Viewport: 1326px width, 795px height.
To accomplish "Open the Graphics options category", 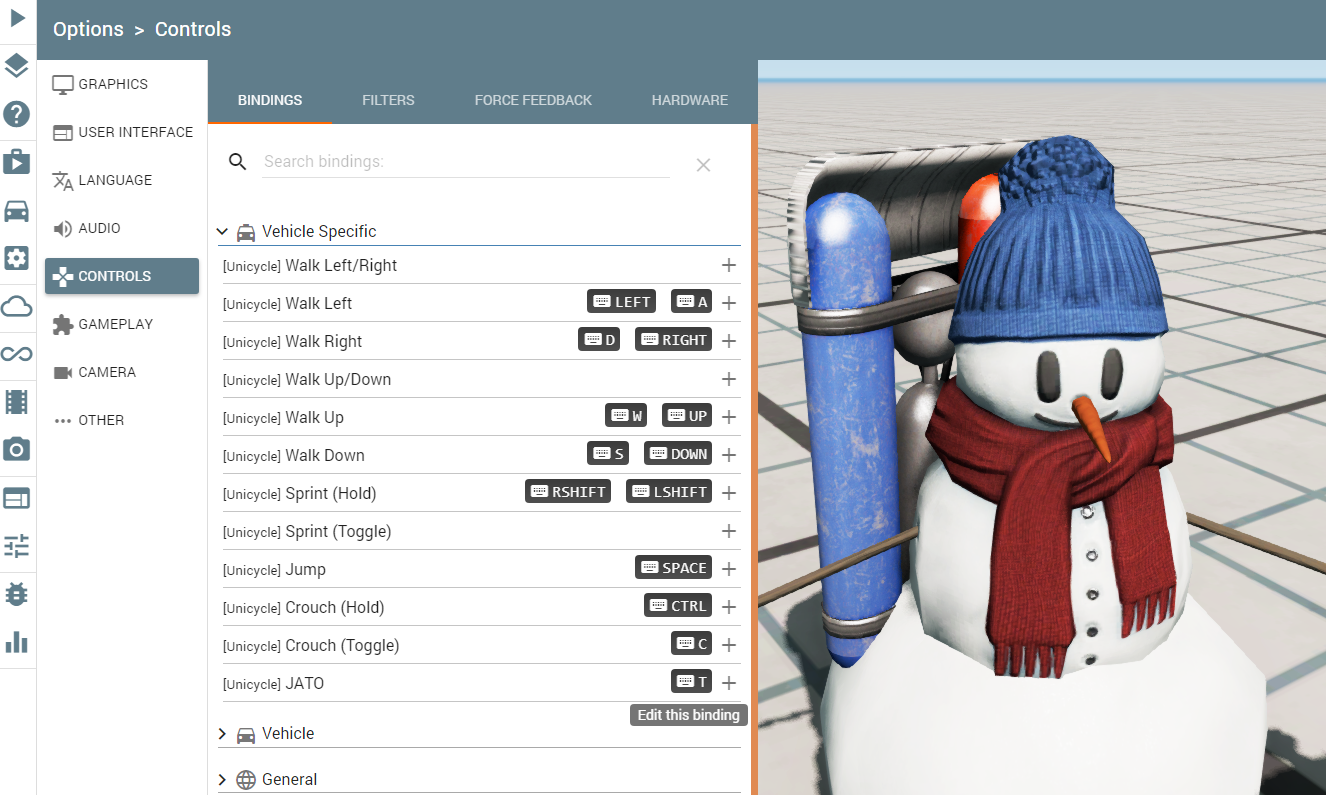I will [x=122, y=84].
